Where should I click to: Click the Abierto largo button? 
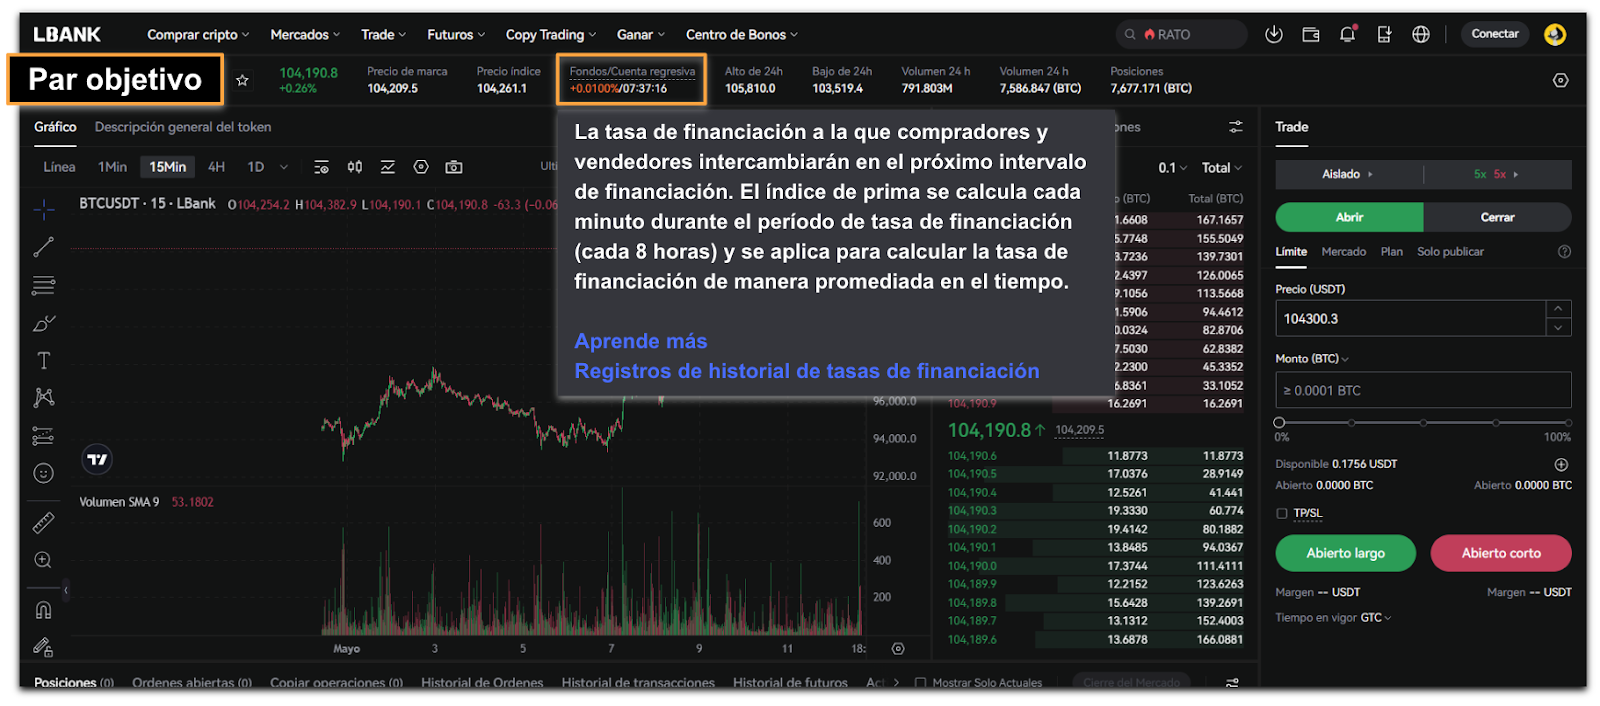[x=1345, y=553]
